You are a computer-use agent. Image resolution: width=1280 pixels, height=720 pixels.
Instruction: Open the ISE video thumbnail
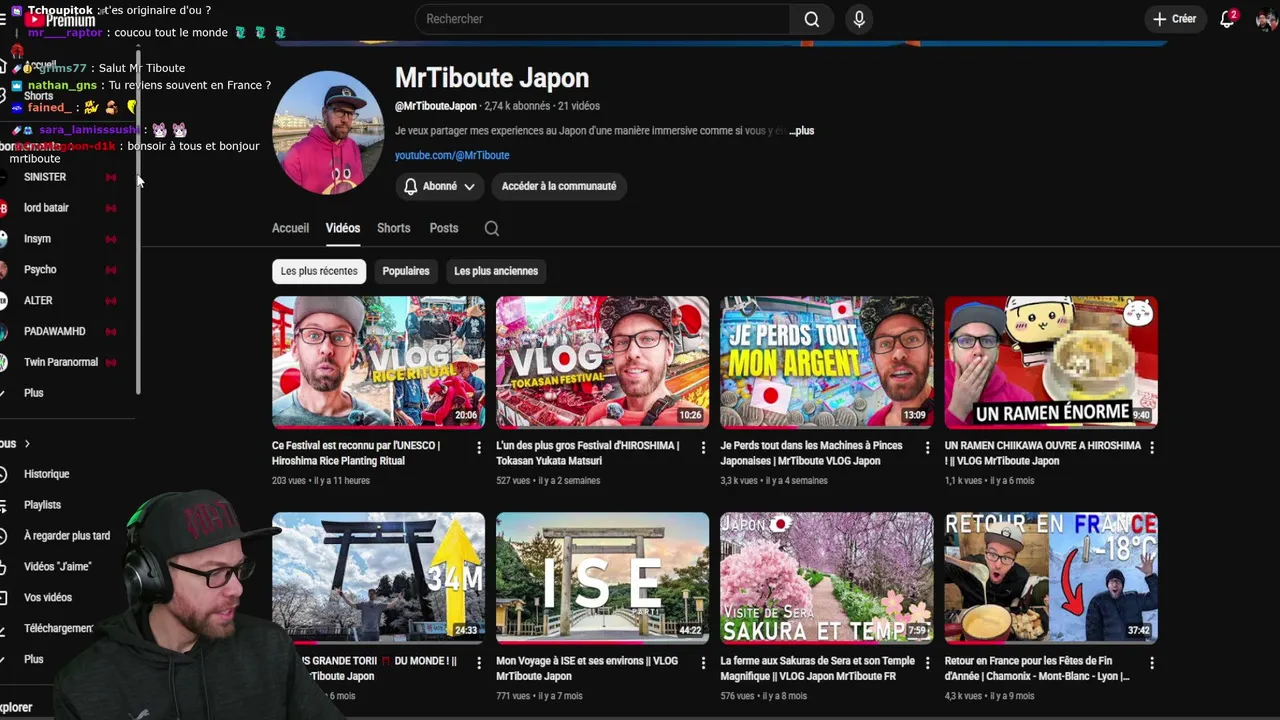[602, 578]
